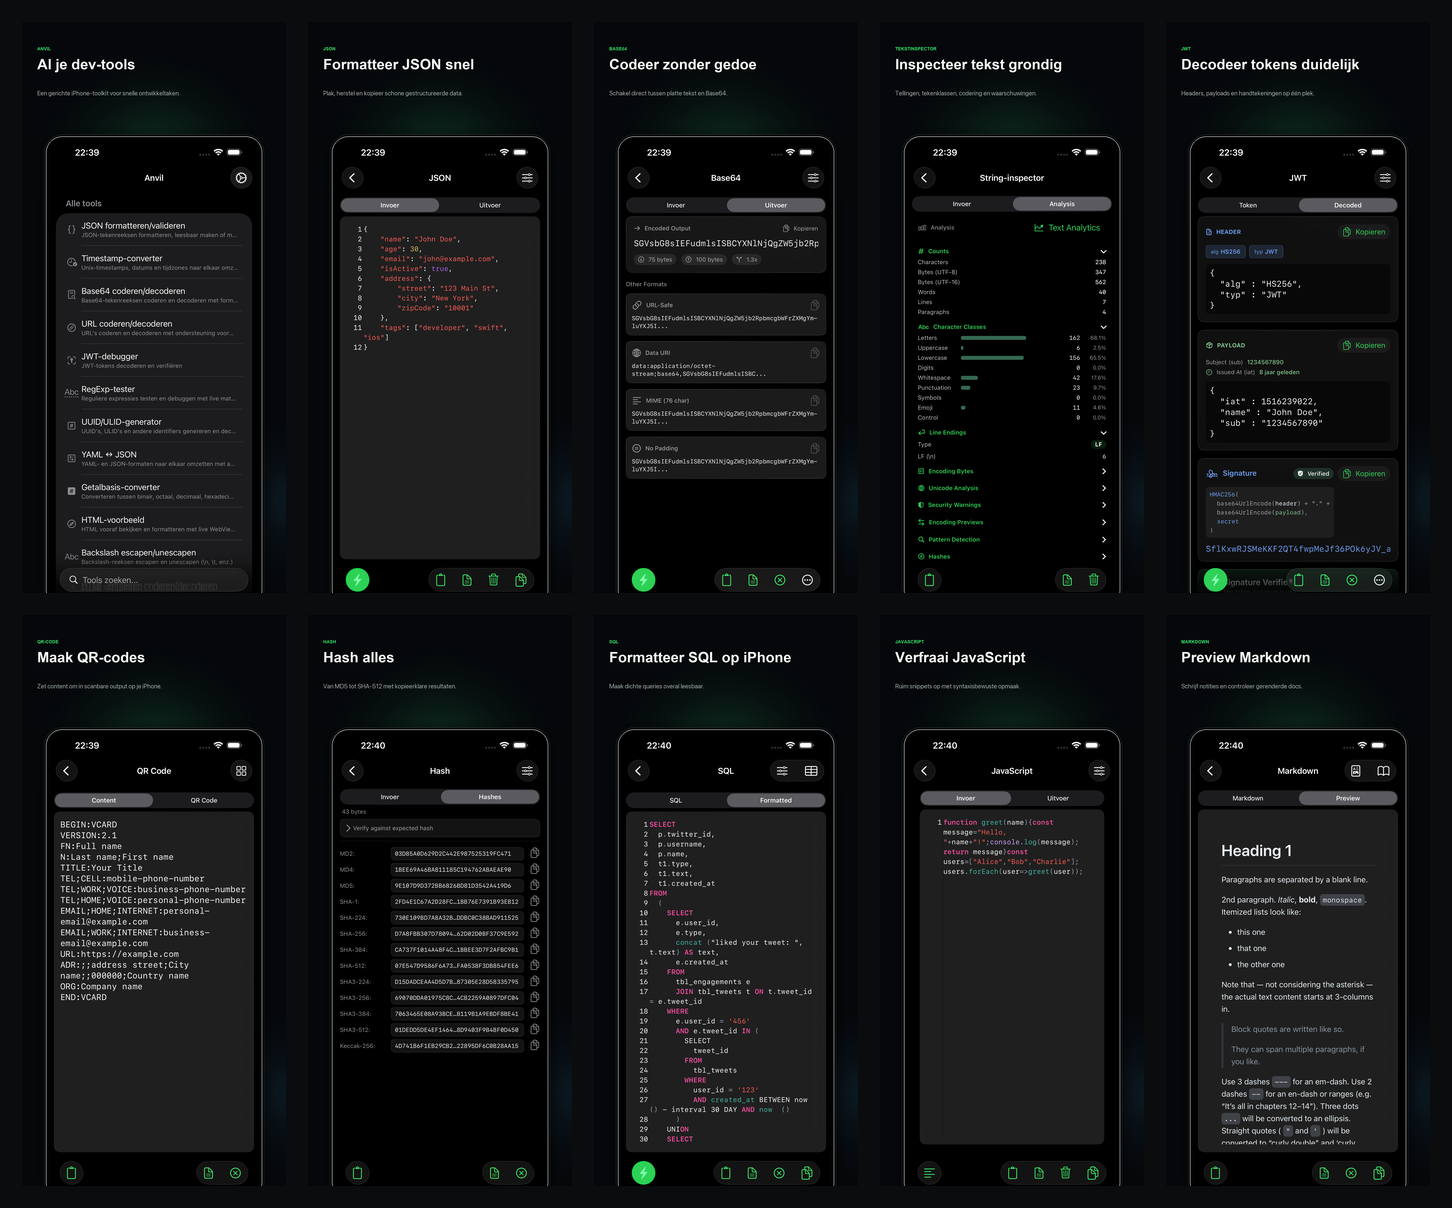The height and width of the screenshot is (1208, 1452).
Task: Select QR Code segment on QR Code screen
Action: [204, 800]
